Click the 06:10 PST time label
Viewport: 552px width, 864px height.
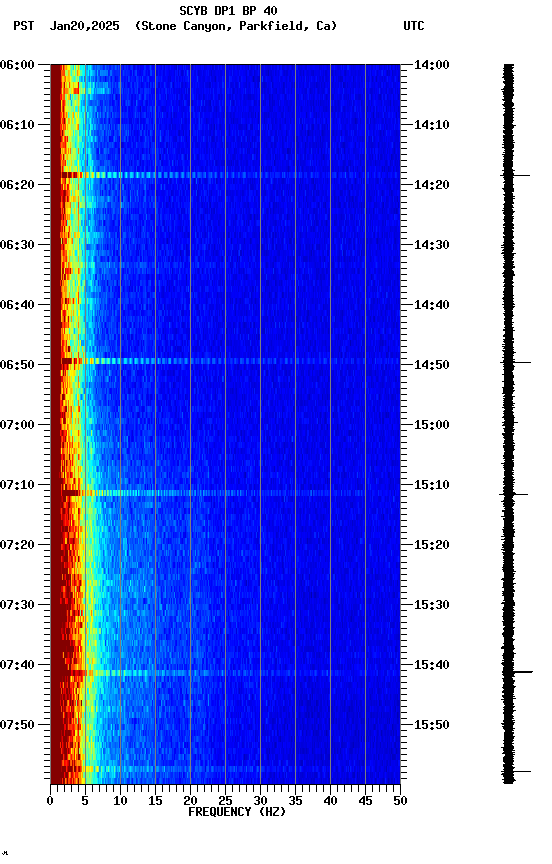click(17, 125)
